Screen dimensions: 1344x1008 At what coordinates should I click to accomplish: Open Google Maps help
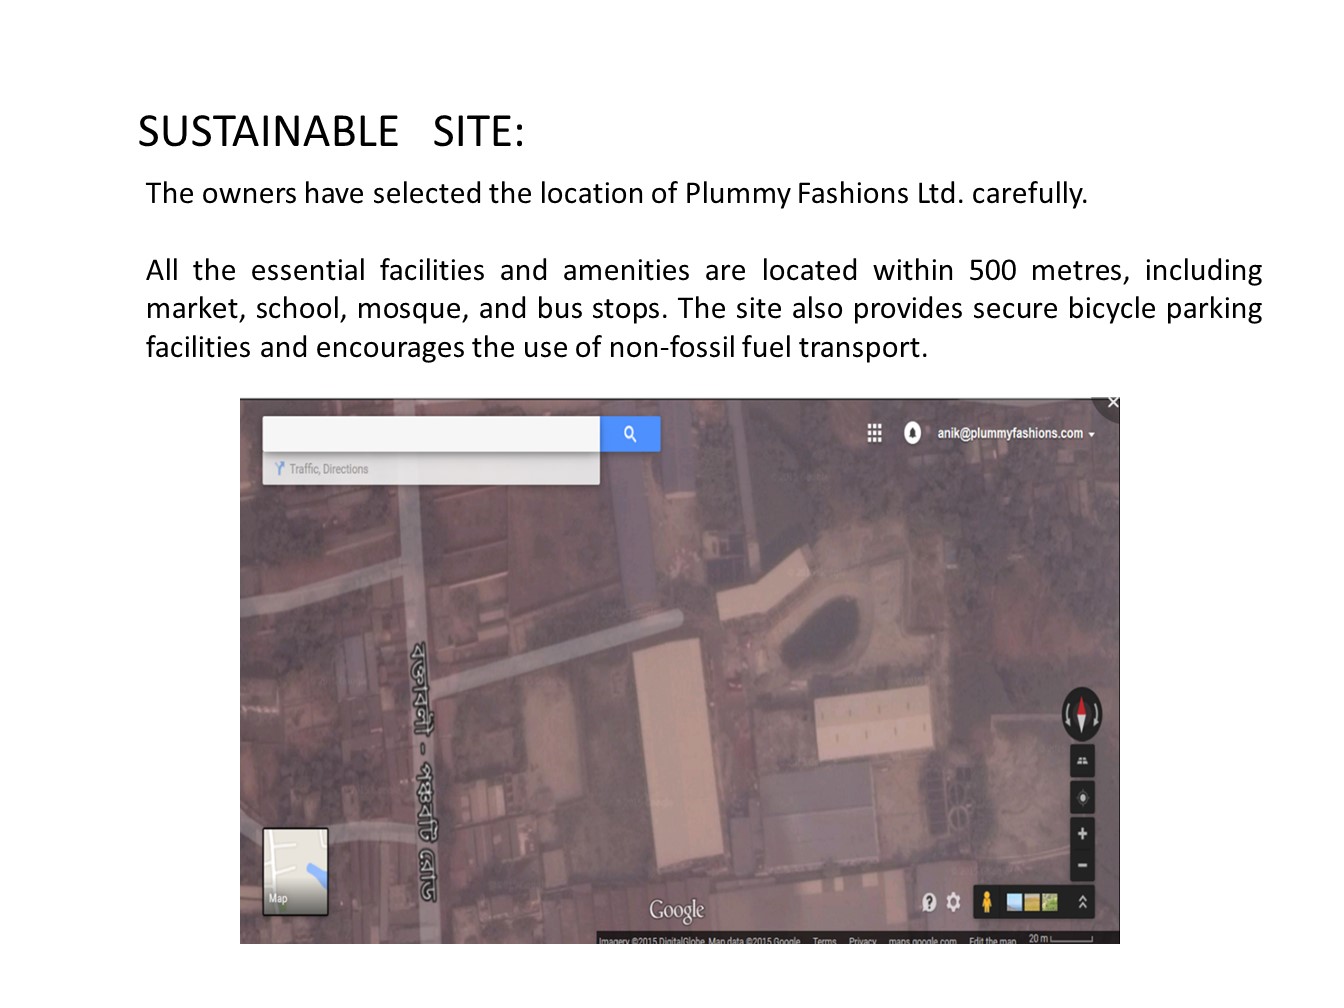tap(928, 902)
